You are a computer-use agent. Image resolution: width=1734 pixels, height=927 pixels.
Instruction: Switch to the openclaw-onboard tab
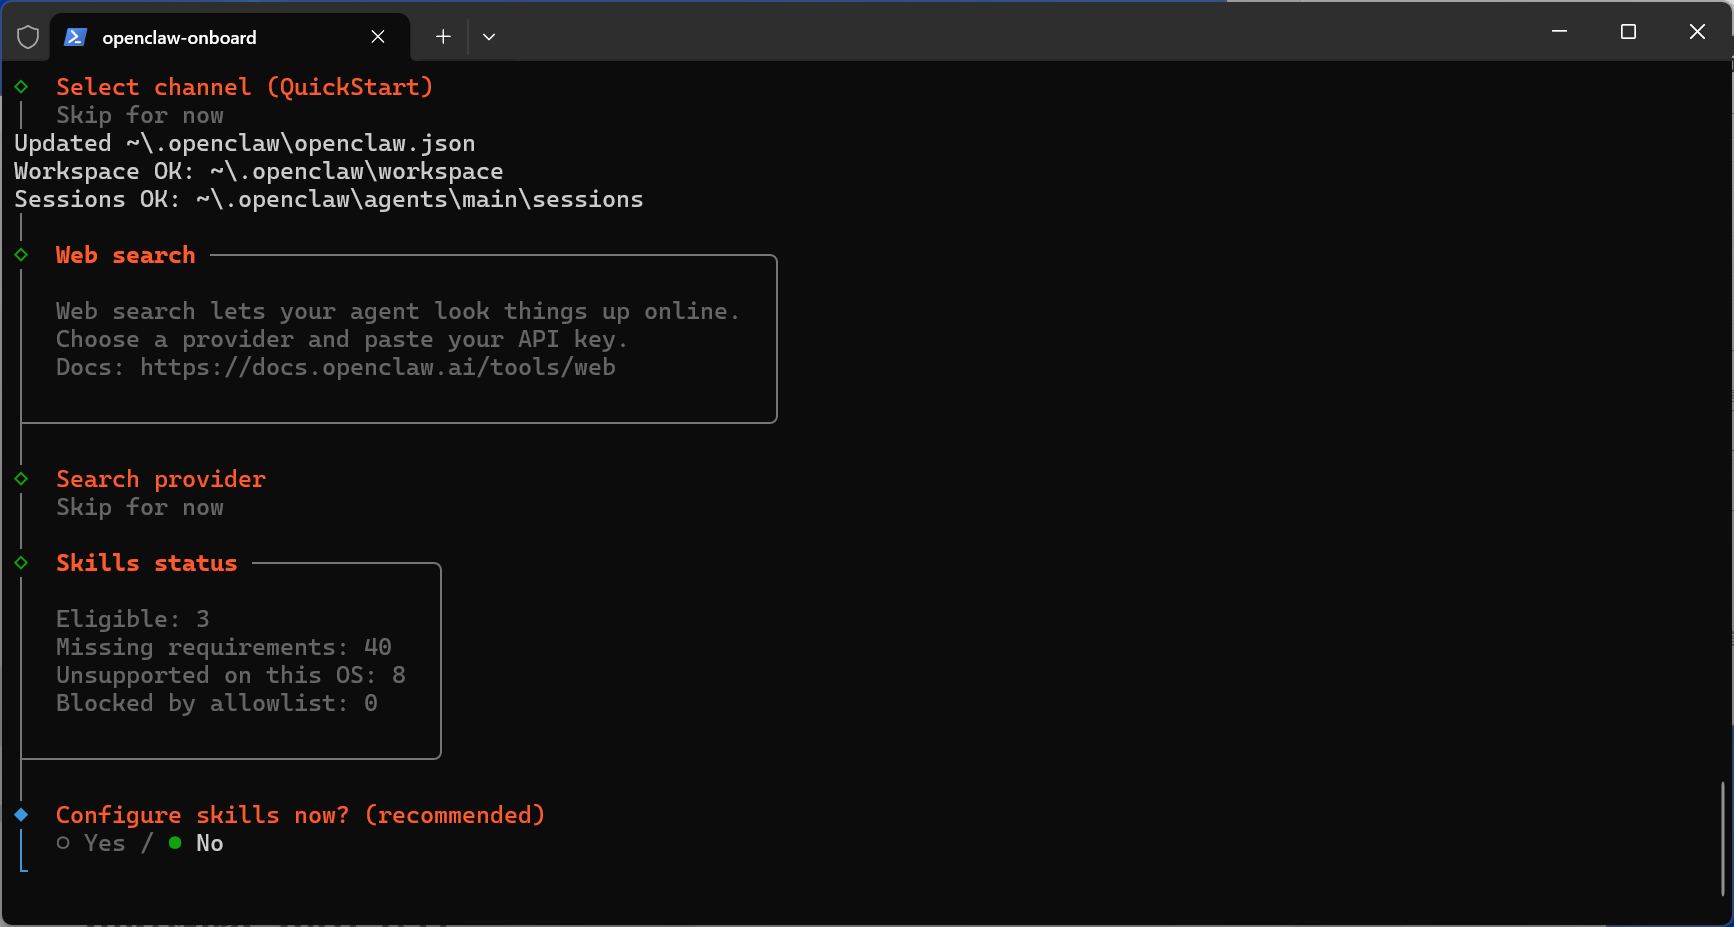pos(230,37)
